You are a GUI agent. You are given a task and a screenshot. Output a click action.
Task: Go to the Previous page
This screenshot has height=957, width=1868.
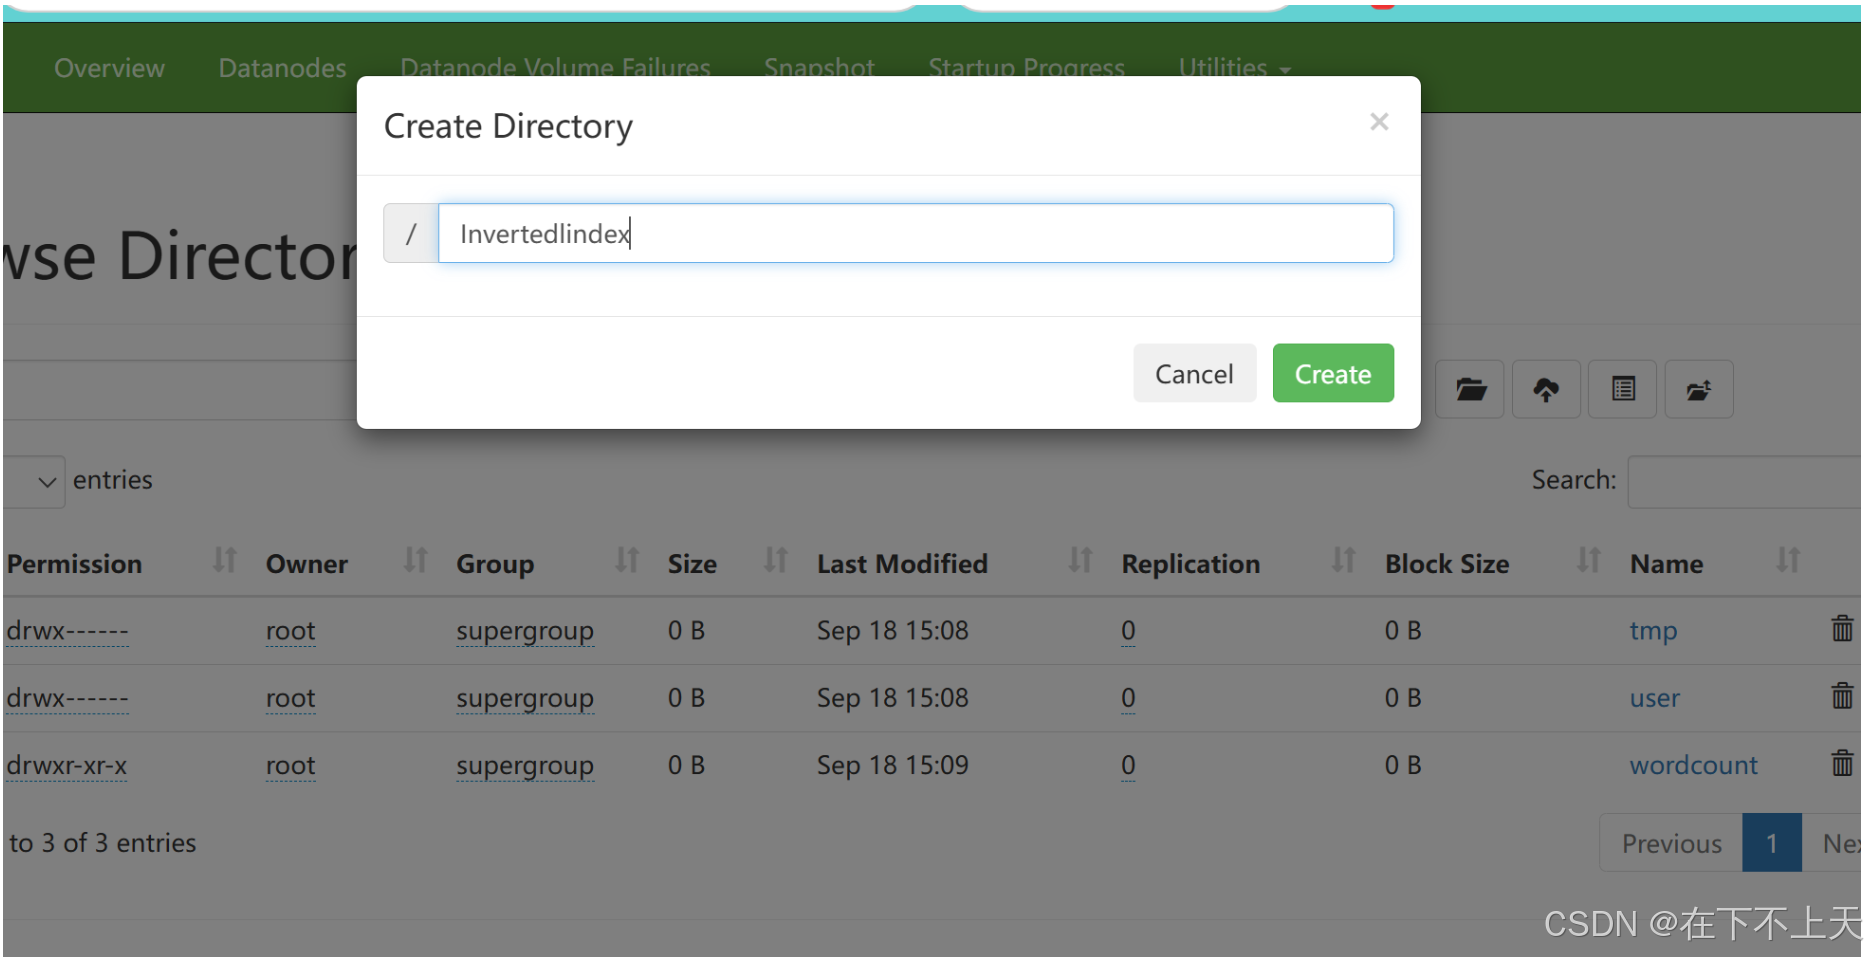point(1671,843)
